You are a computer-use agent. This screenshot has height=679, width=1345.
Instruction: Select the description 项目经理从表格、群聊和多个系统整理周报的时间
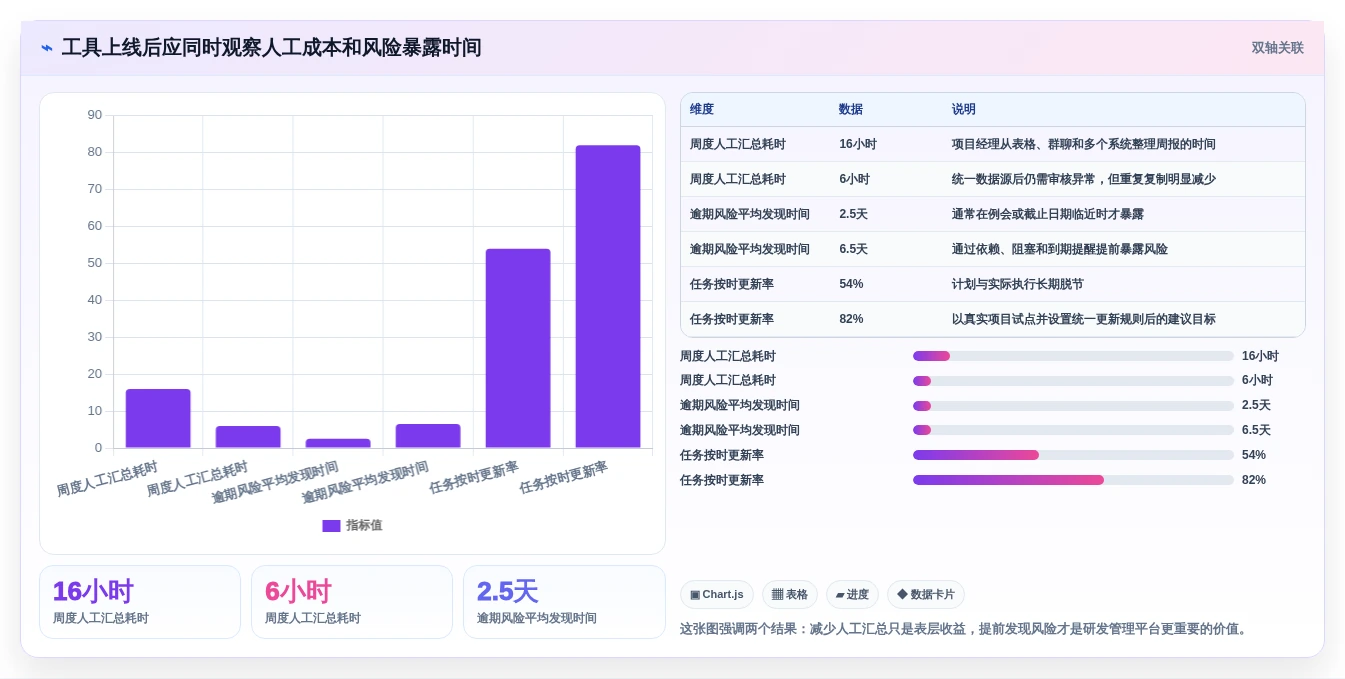1084,144
